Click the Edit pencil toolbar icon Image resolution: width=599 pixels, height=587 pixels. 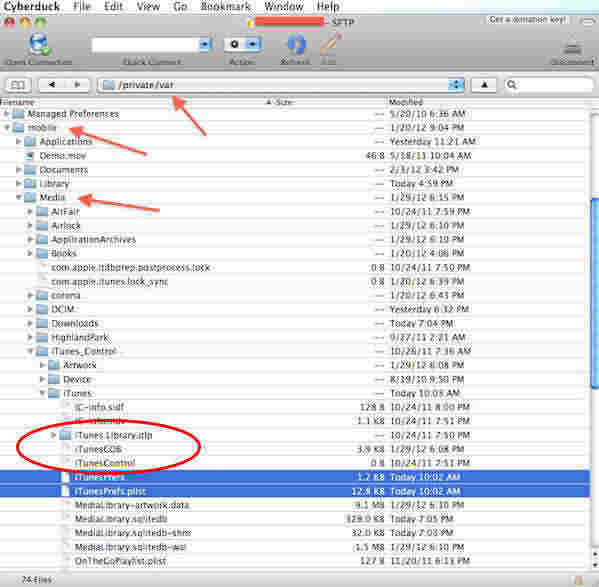tap(330, 44)
